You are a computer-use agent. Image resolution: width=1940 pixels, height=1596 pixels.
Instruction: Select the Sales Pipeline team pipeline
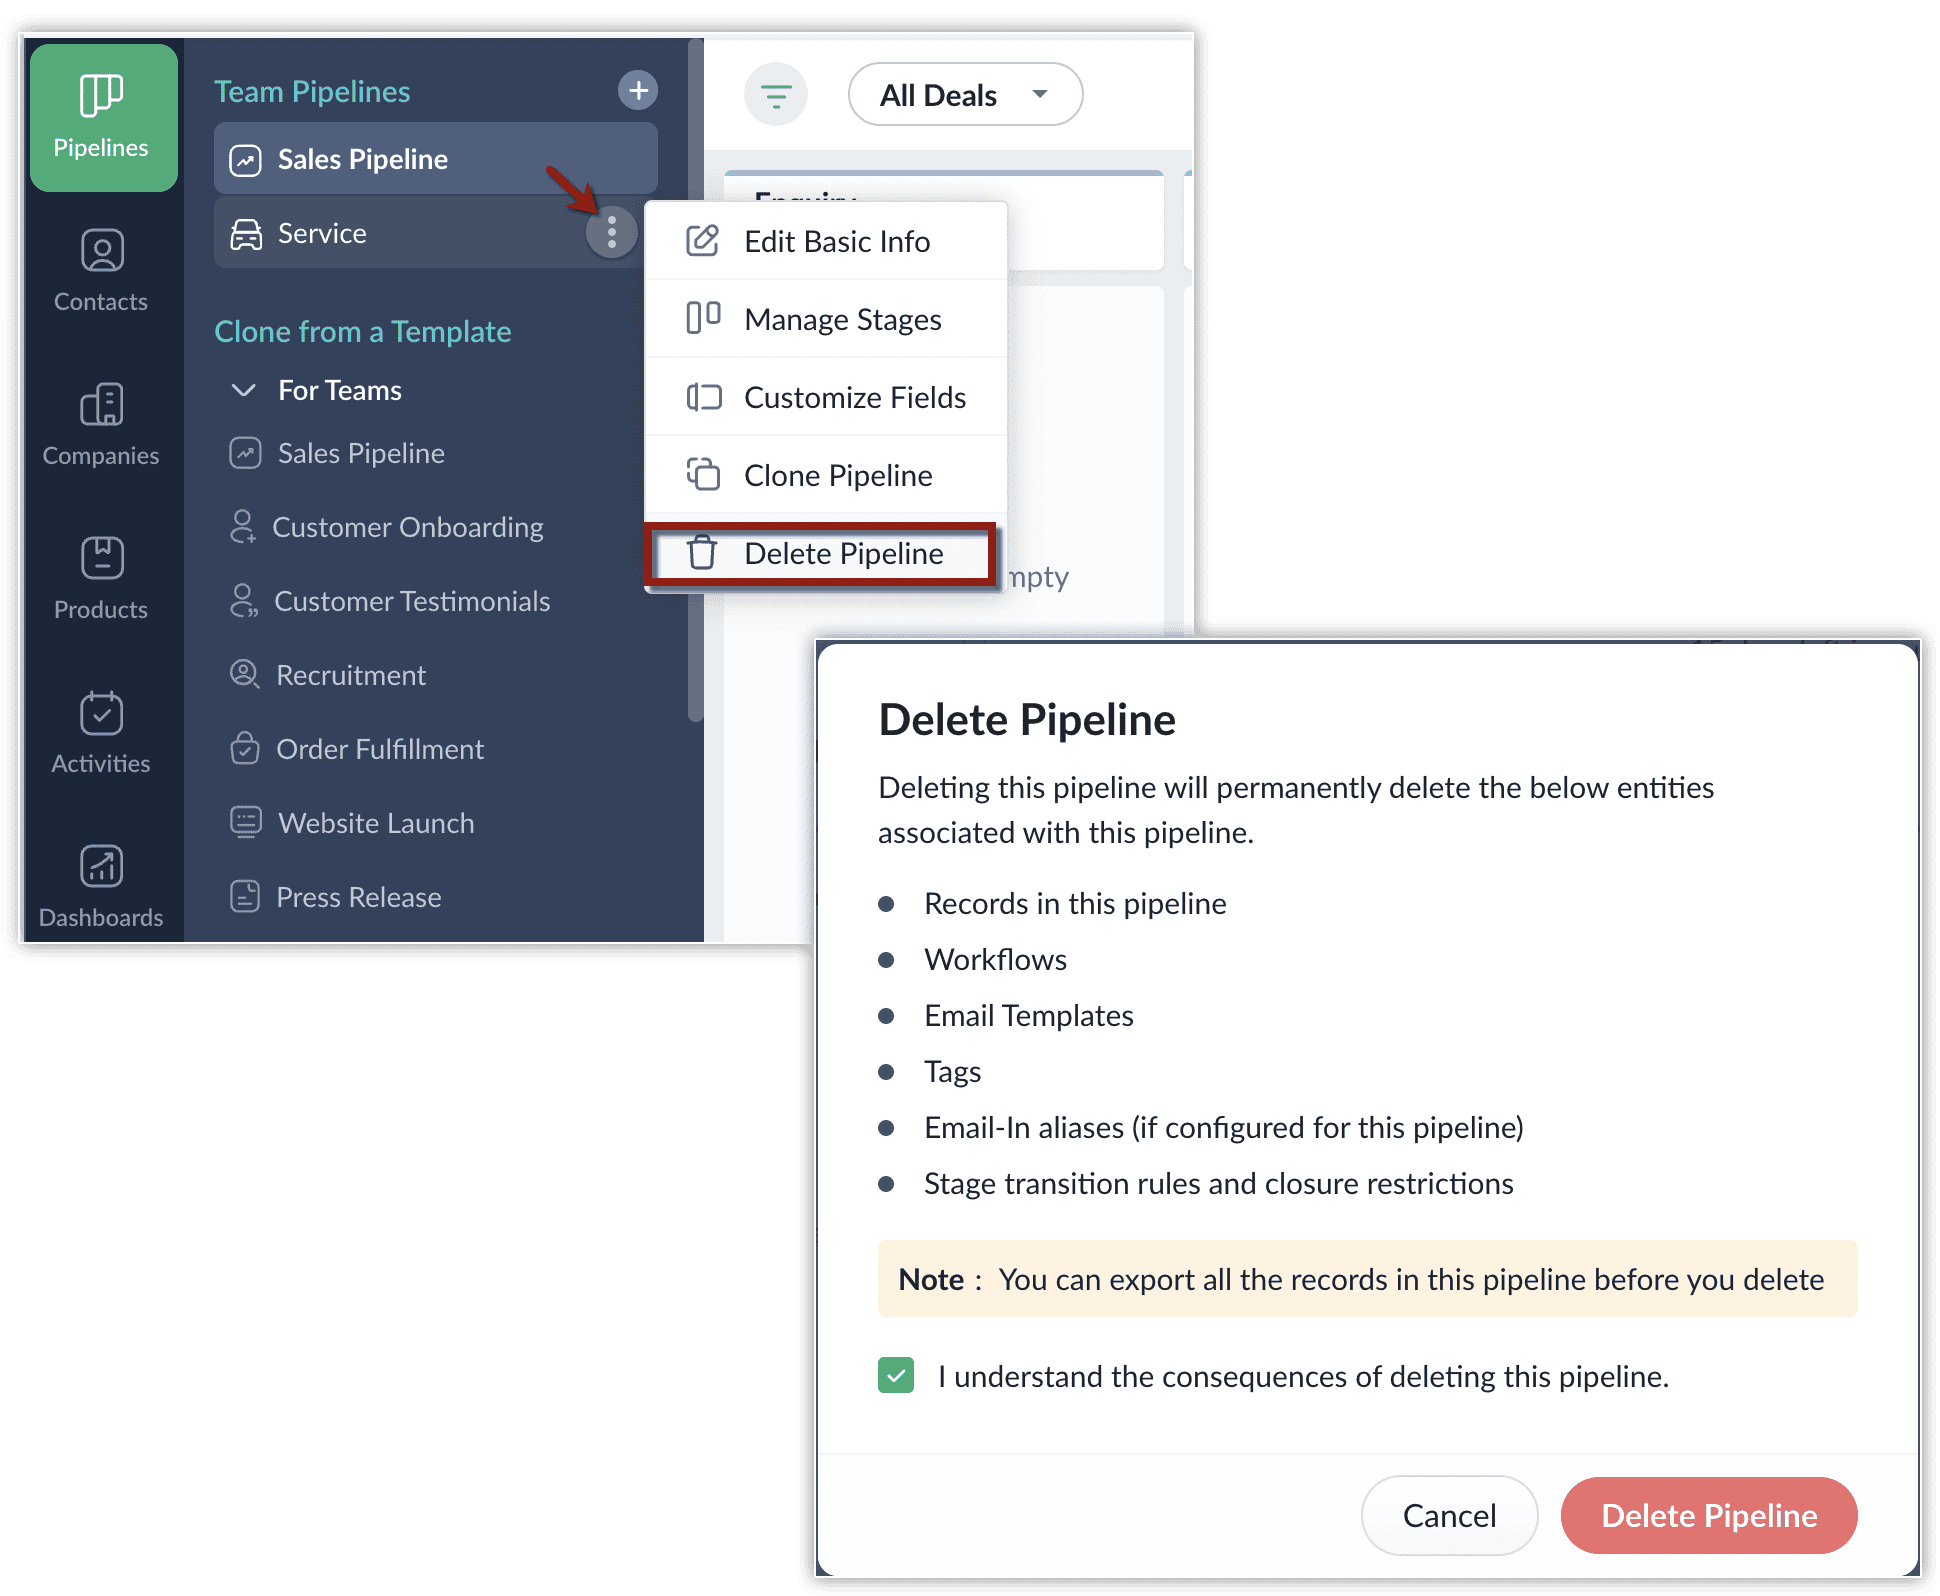[x=436, y=159]
